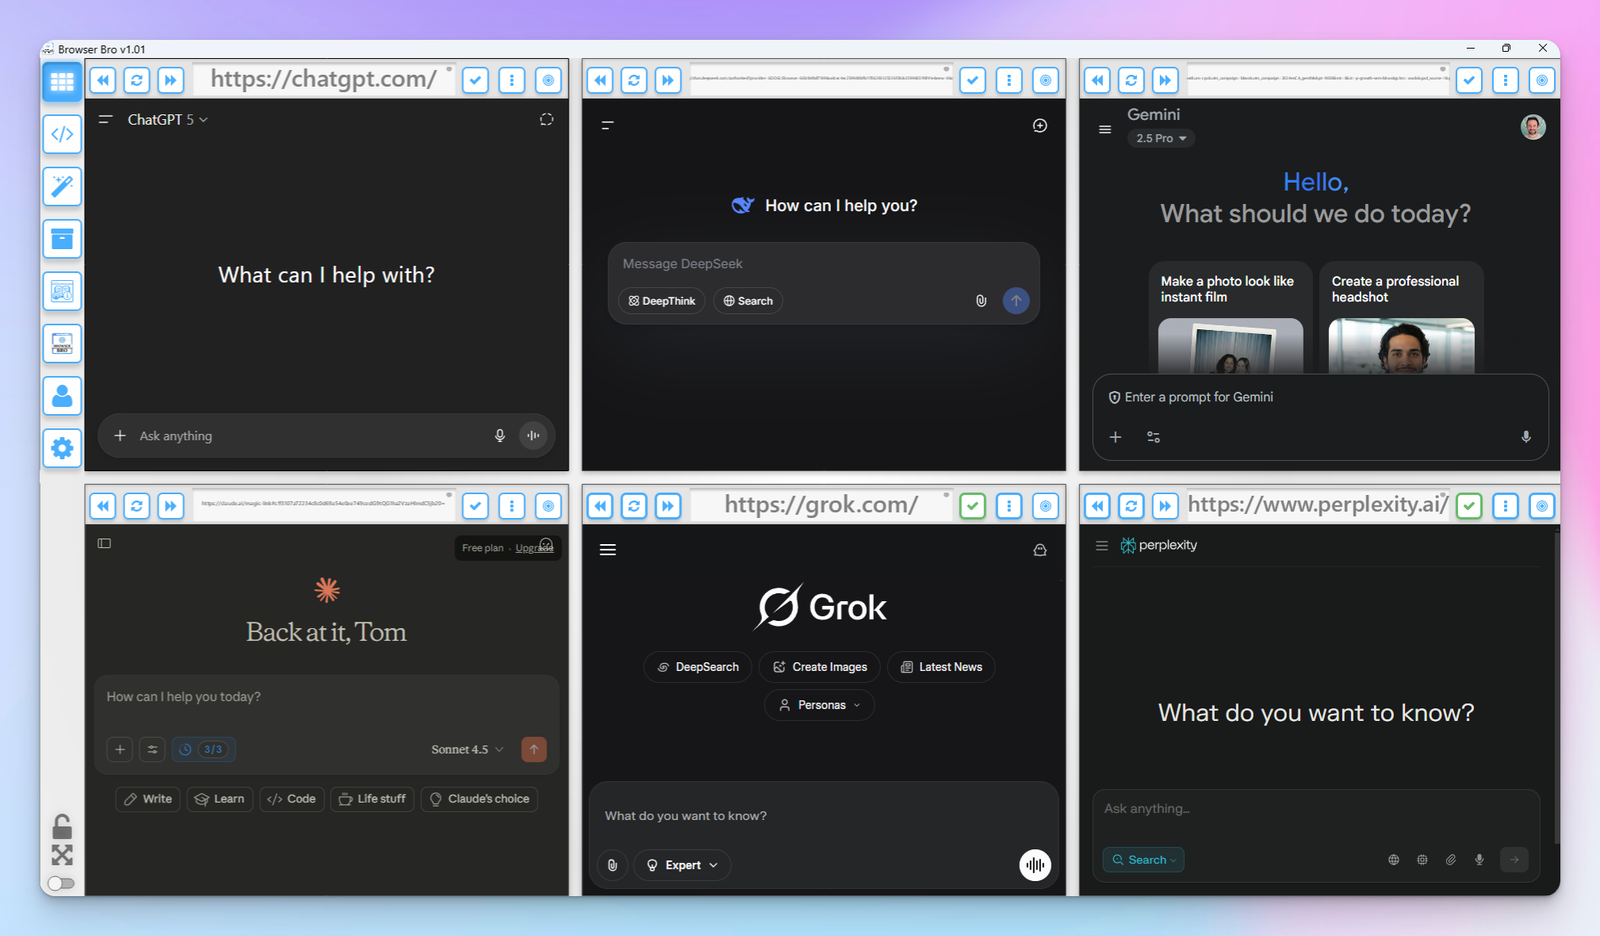Open the Sonnet 4.5 model dropdown
Screen dimensions: 1600x936
467,749
